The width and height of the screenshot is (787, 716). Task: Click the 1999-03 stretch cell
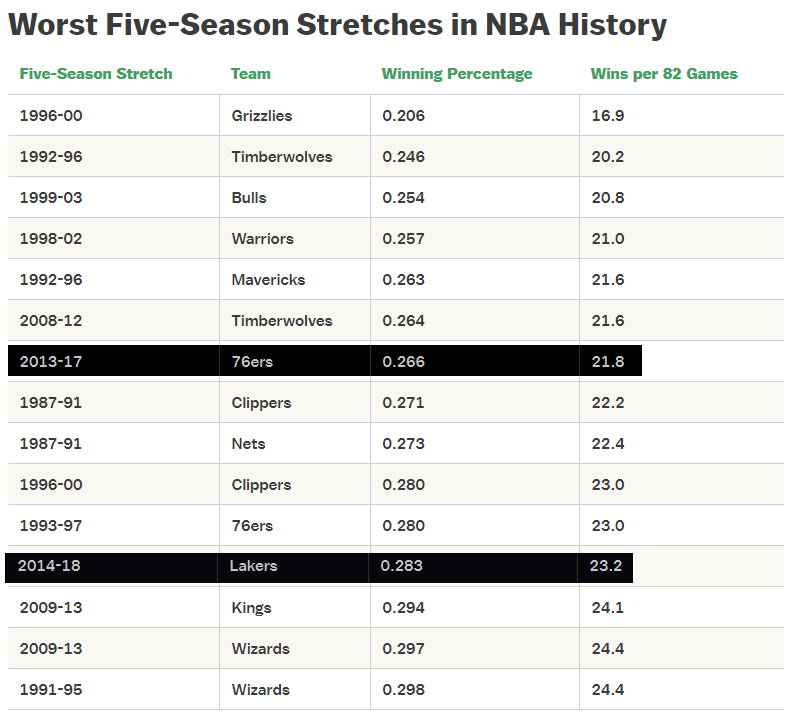[51, 198]
